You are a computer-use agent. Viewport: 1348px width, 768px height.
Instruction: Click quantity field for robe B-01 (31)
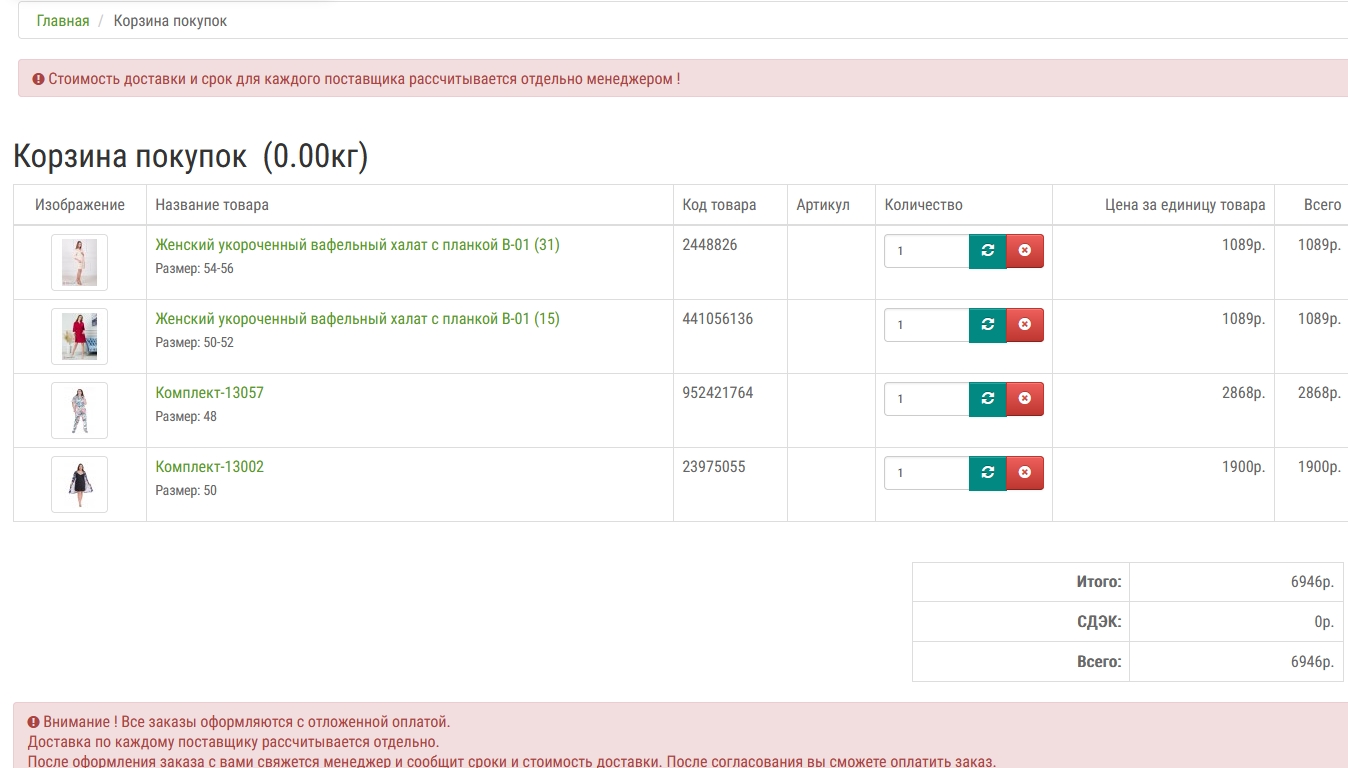[x=926, y=251]
